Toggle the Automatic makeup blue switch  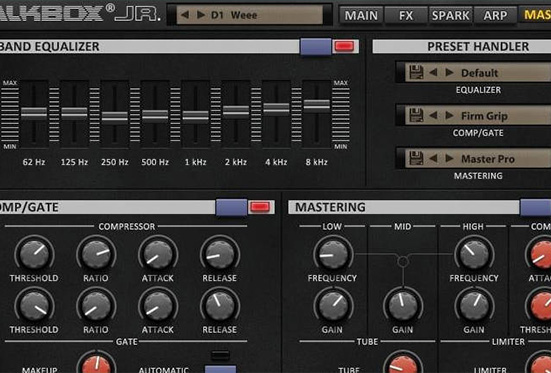[220, 369]
